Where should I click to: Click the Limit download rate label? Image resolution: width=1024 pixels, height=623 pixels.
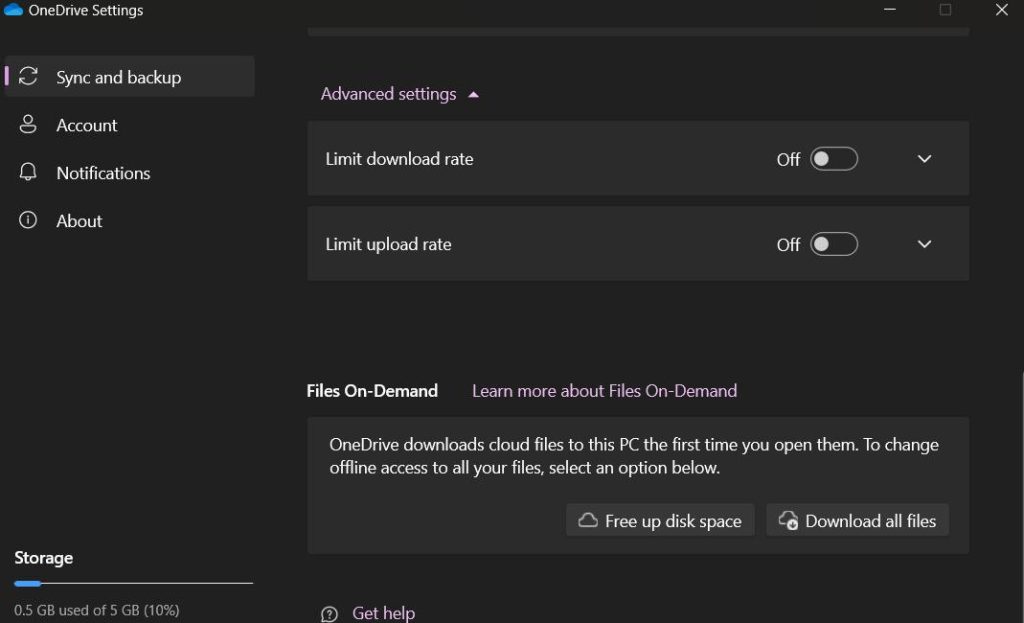pyautogui.click(x=399, y=159)
